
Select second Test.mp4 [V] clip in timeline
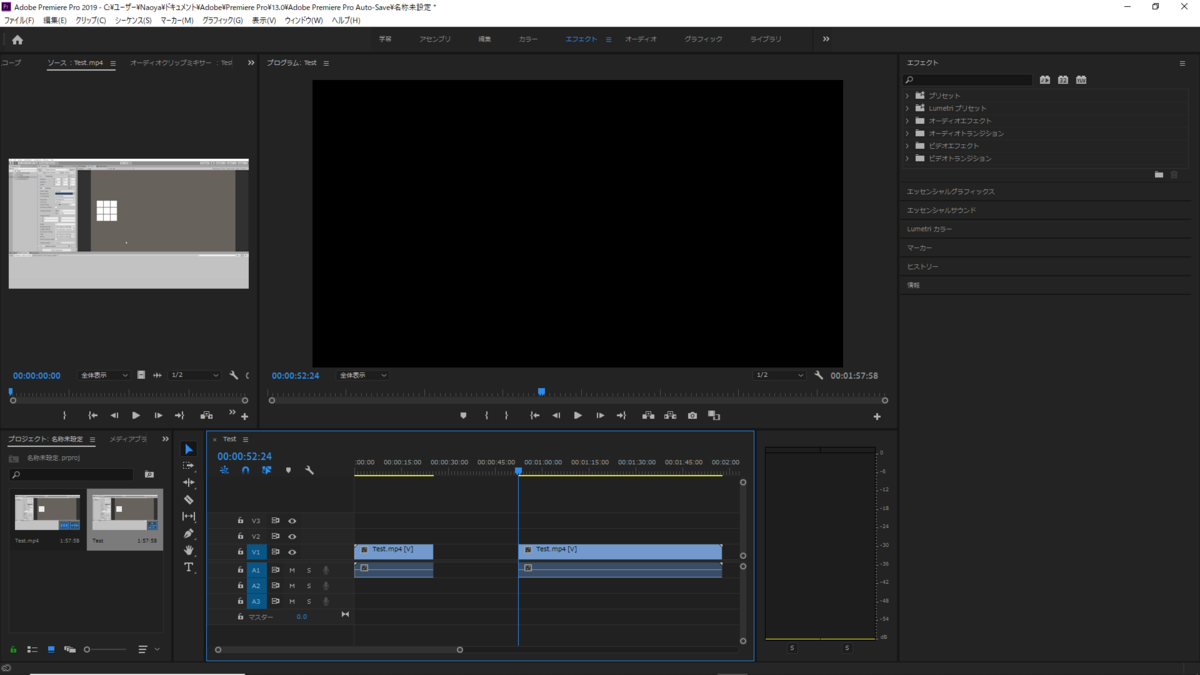[x=620, y=551]
